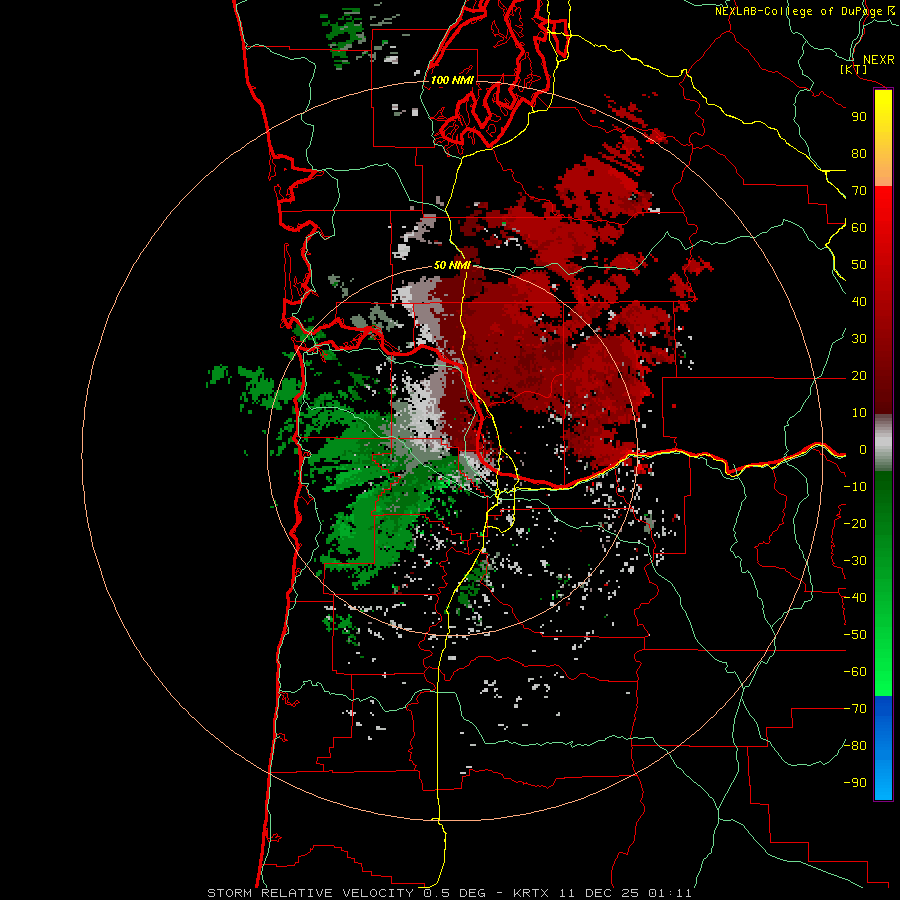
Task: Select the -20 scale value
Action: click(855, 524)
